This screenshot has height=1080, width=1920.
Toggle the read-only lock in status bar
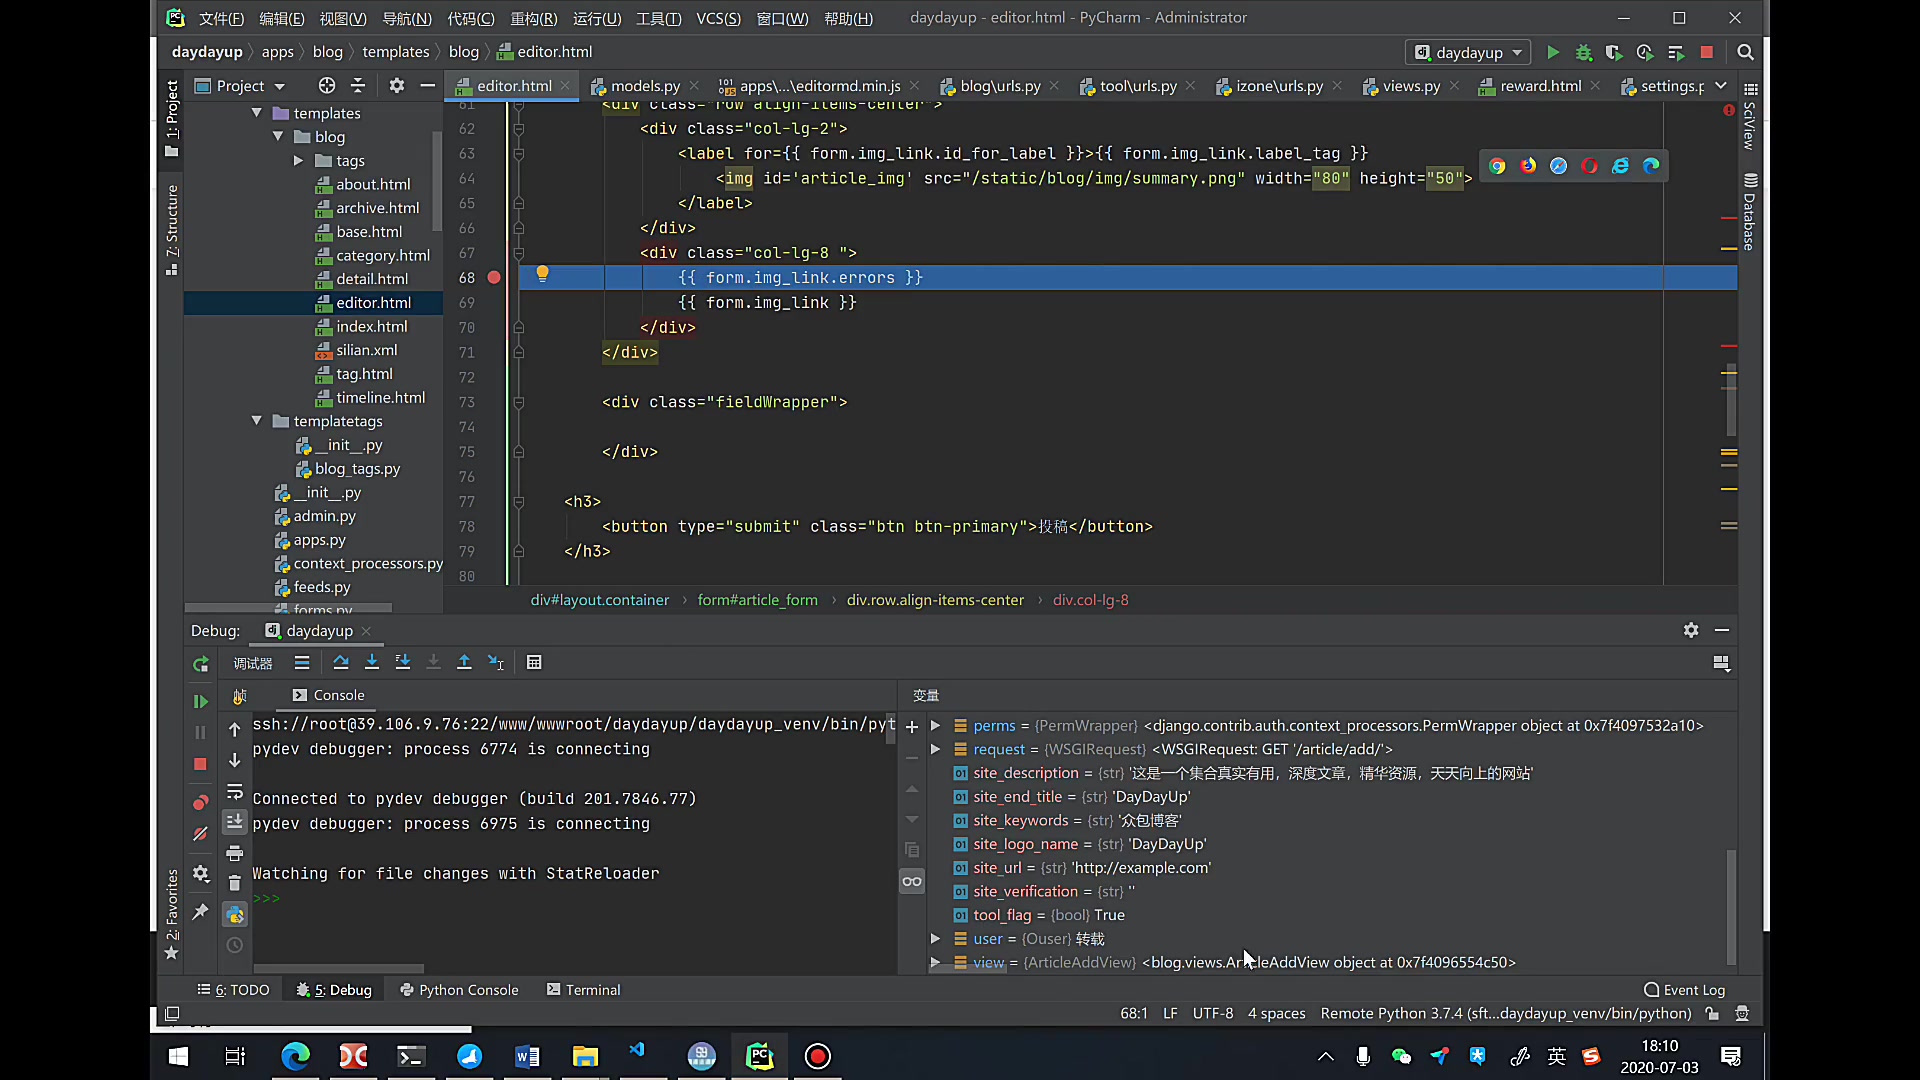(1712, 1013)
